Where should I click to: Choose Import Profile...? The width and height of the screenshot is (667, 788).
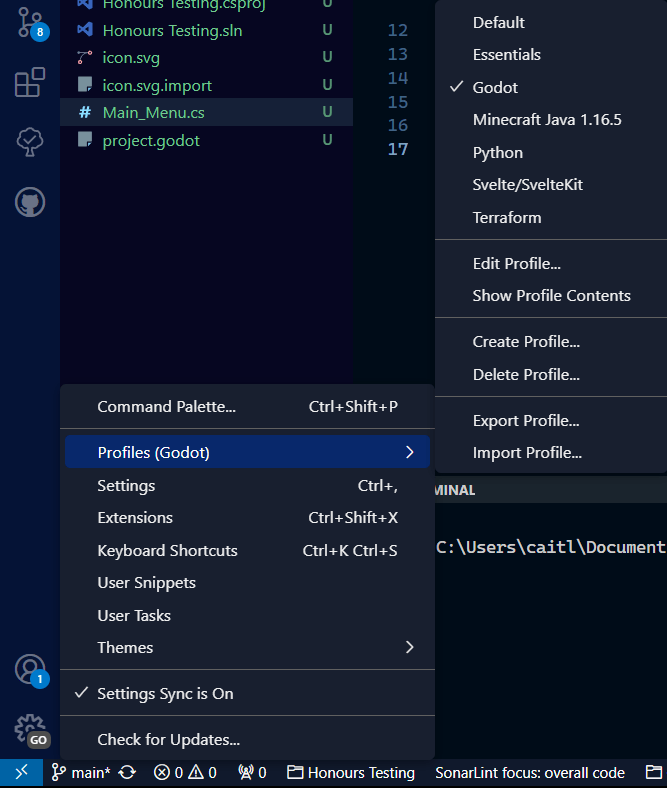(x=551, y=453)
